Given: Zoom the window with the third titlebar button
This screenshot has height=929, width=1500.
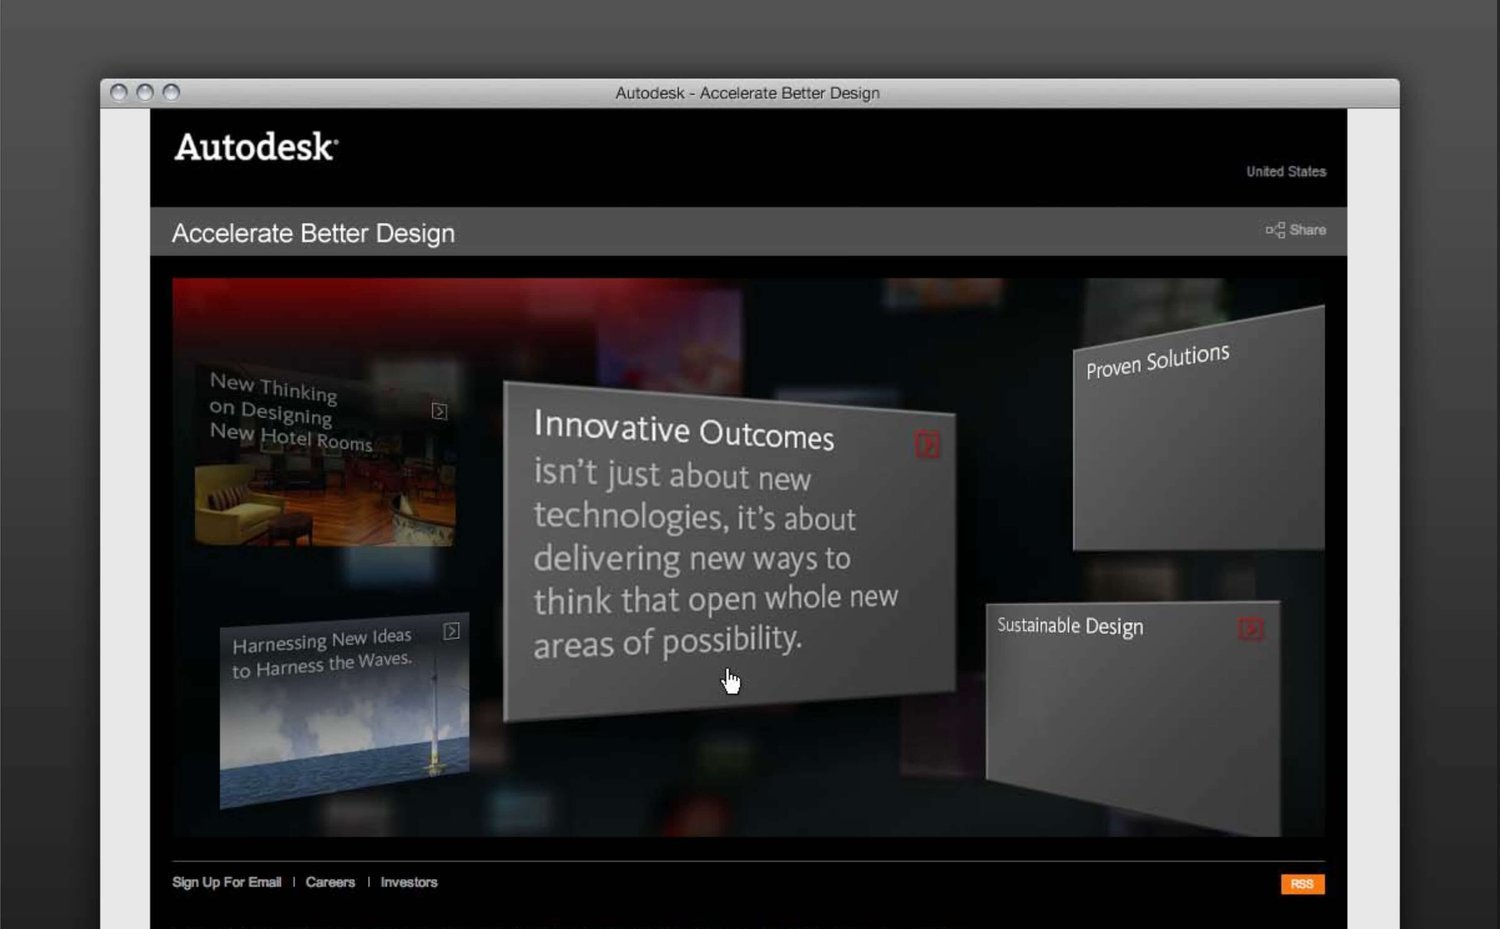Looking at the screenshot, I should (171, 93).
